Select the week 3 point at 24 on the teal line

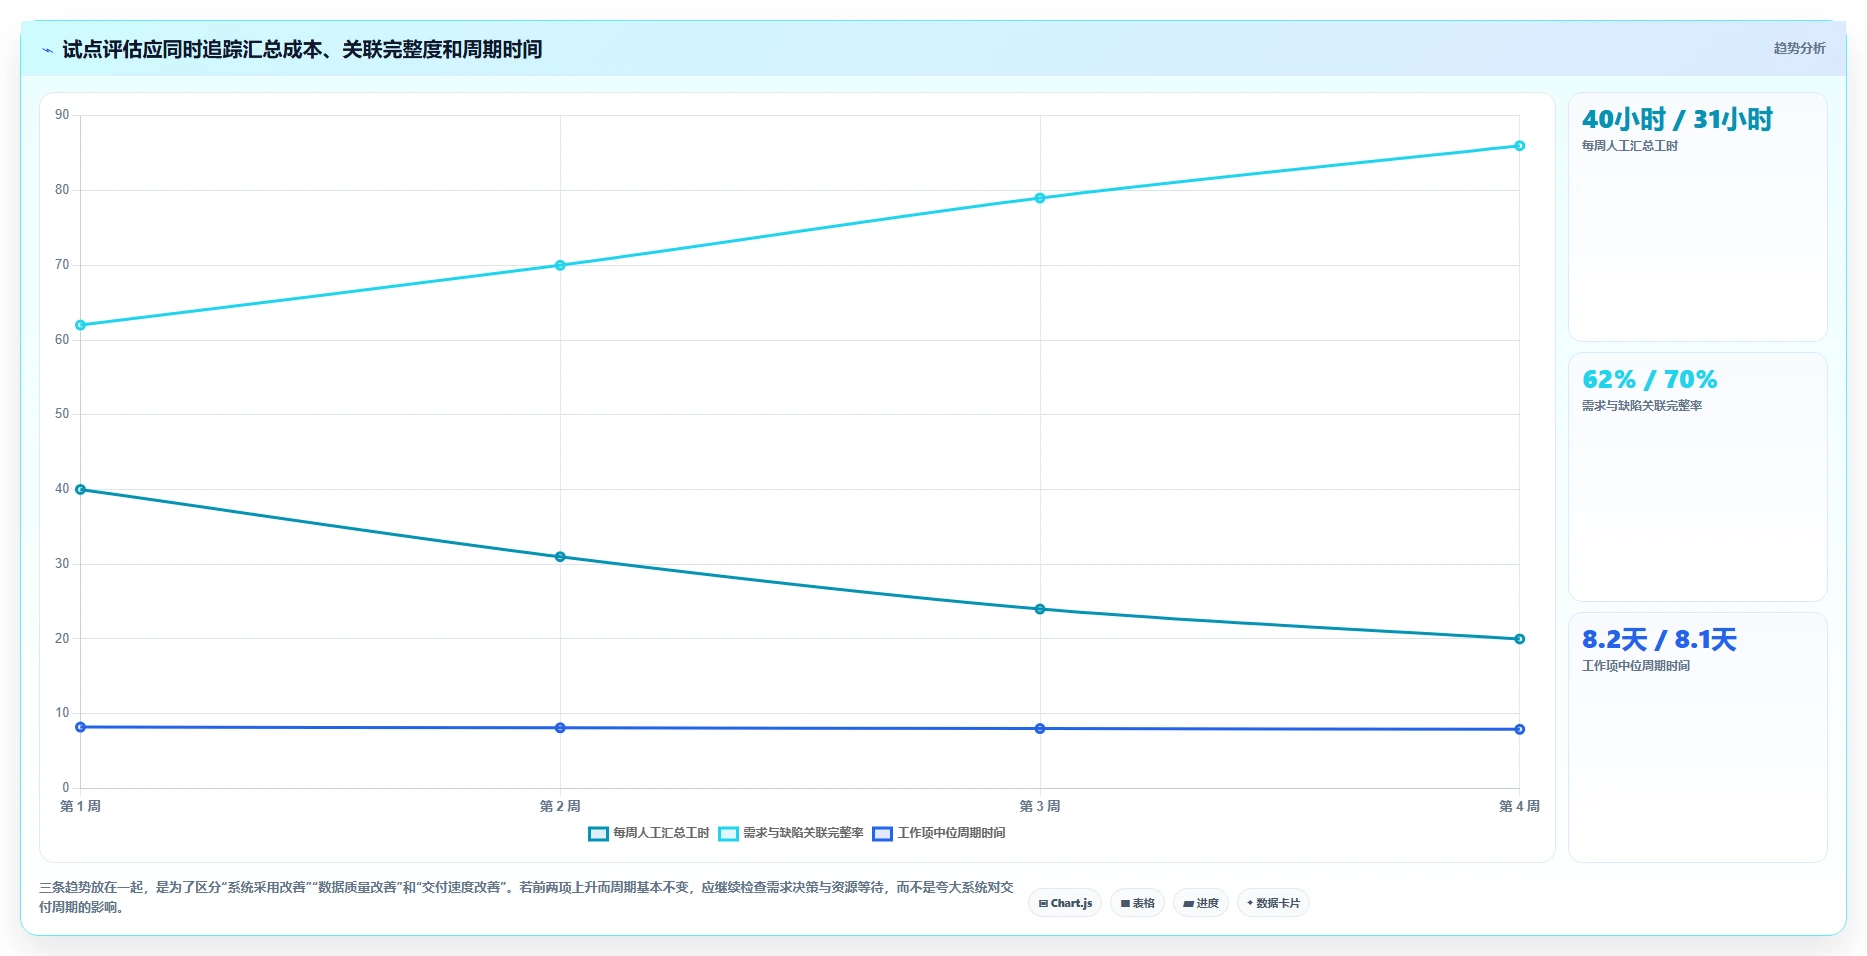coord(1040,609)
